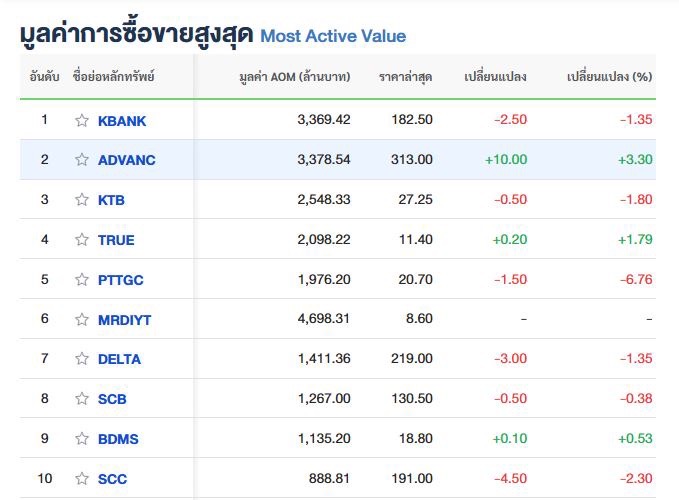
Task: Sort by มูลค่า AOM (ล้านบาท) column header
Action: [x=295, y=77]
